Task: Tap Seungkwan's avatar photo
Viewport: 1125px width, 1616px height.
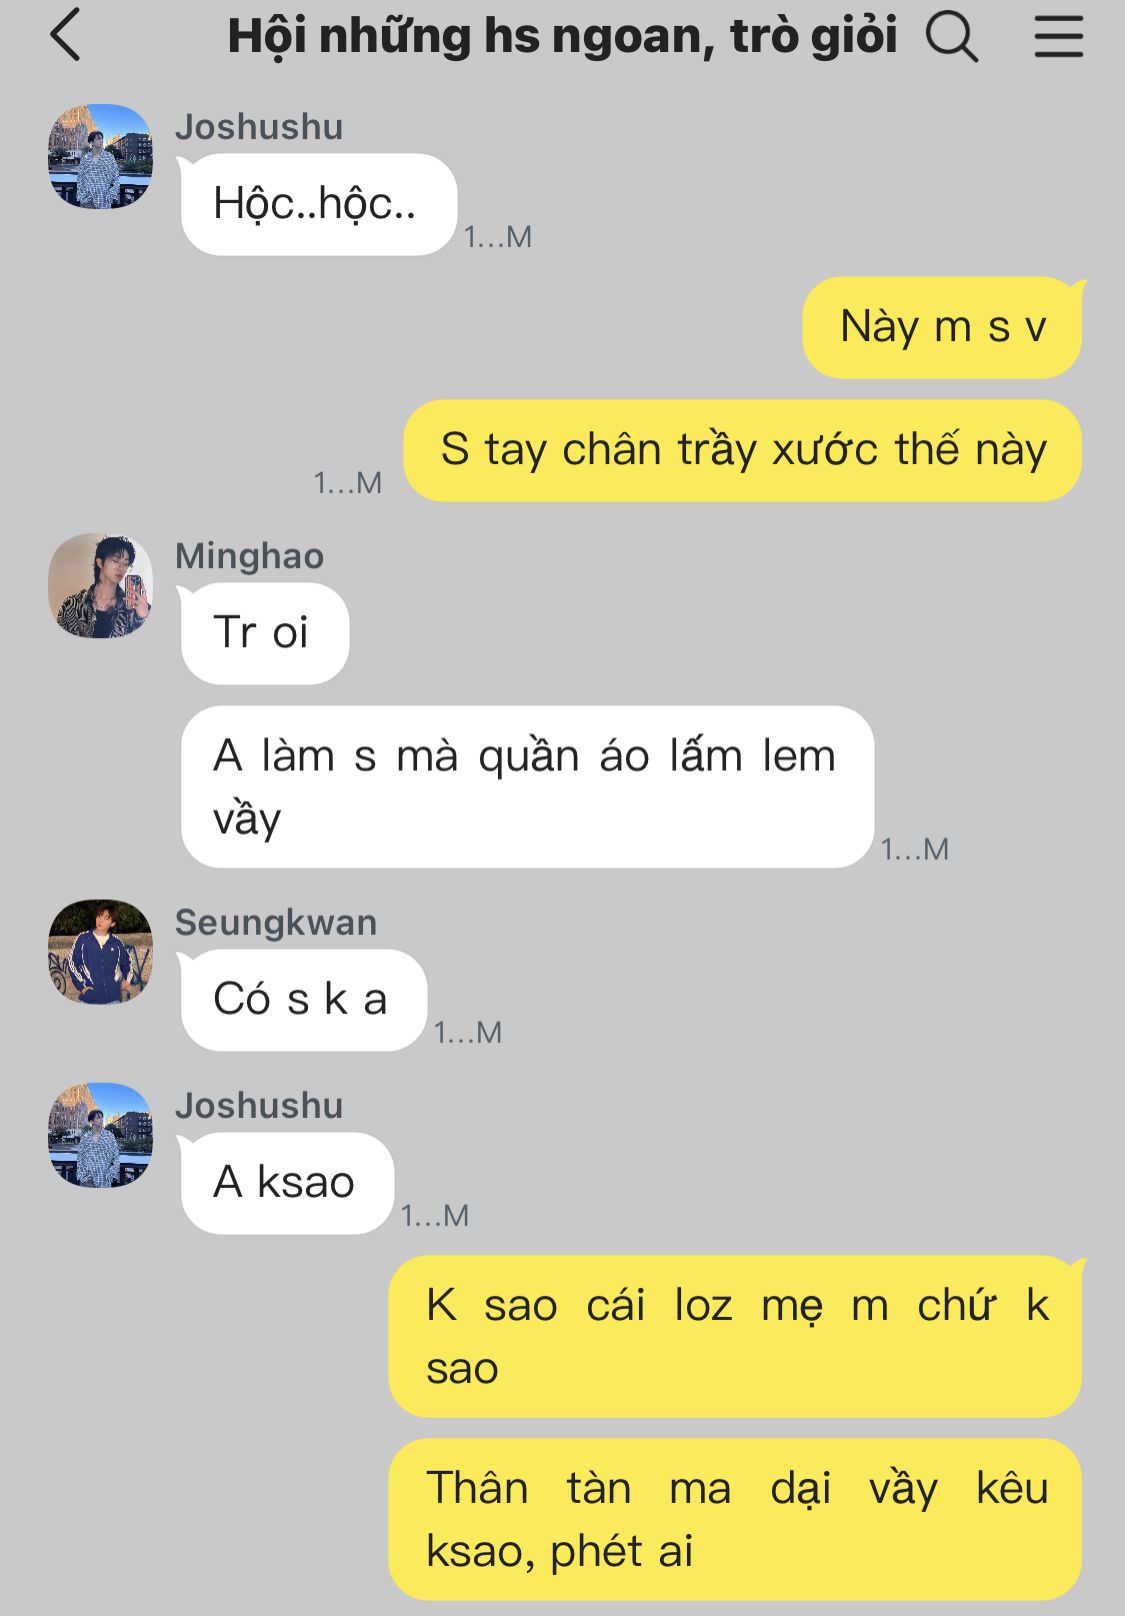Action: point(100,951)
